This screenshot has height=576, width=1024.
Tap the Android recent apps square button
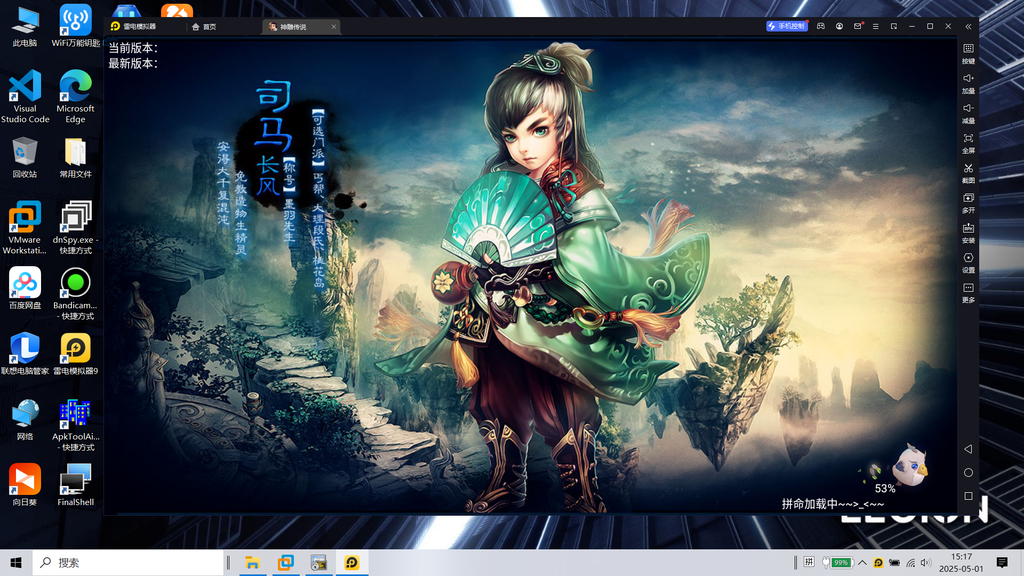(x=968, y=496)
